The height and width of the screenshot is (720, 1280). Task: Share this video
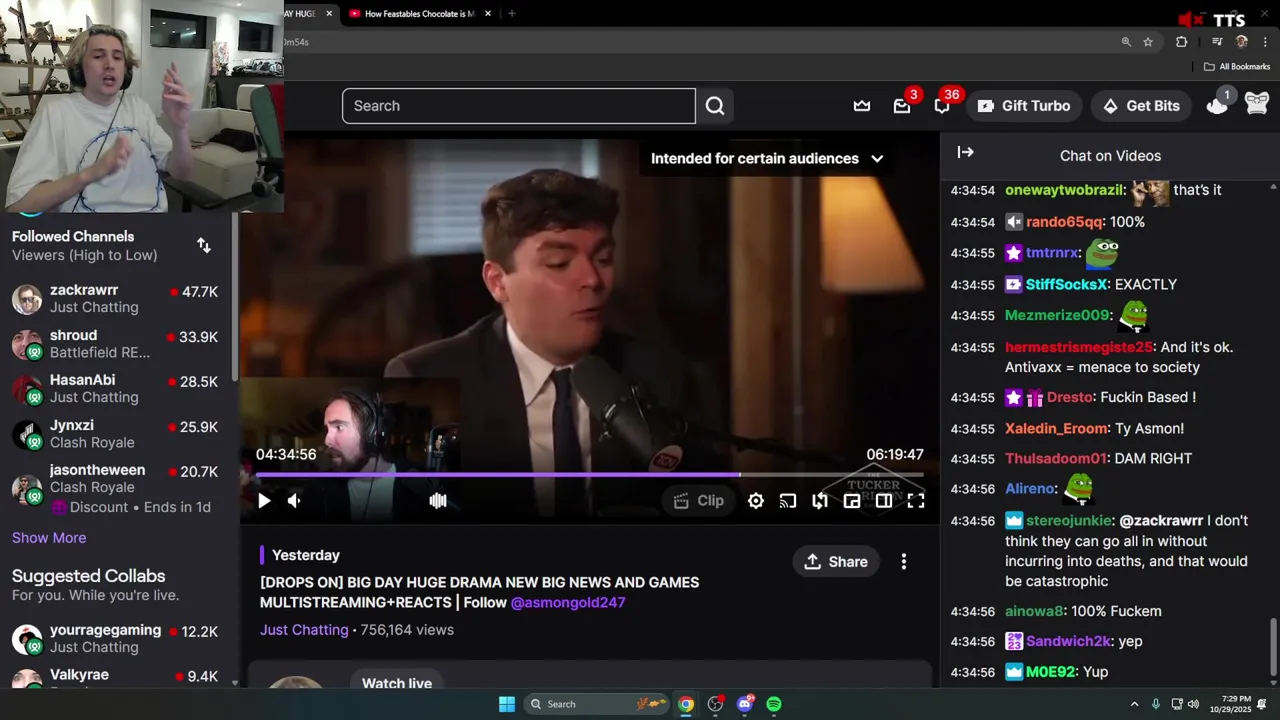click(x=836, y=562)
